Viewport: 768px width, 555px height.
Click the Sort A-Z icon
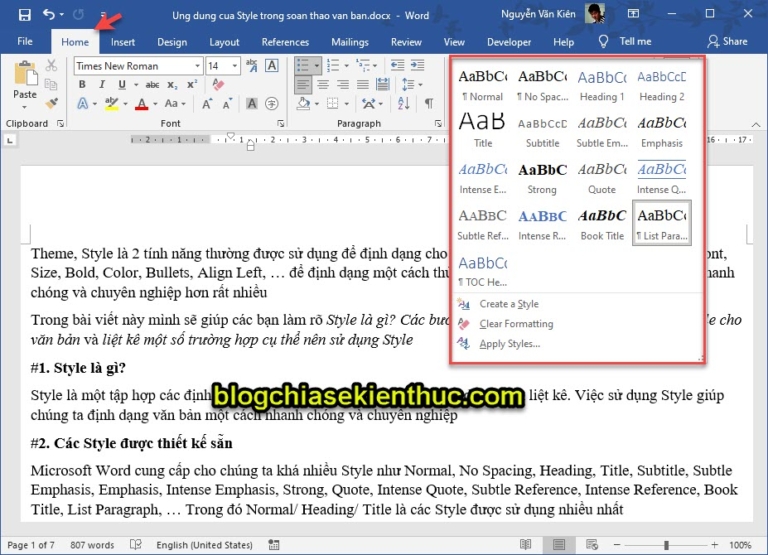404,103
